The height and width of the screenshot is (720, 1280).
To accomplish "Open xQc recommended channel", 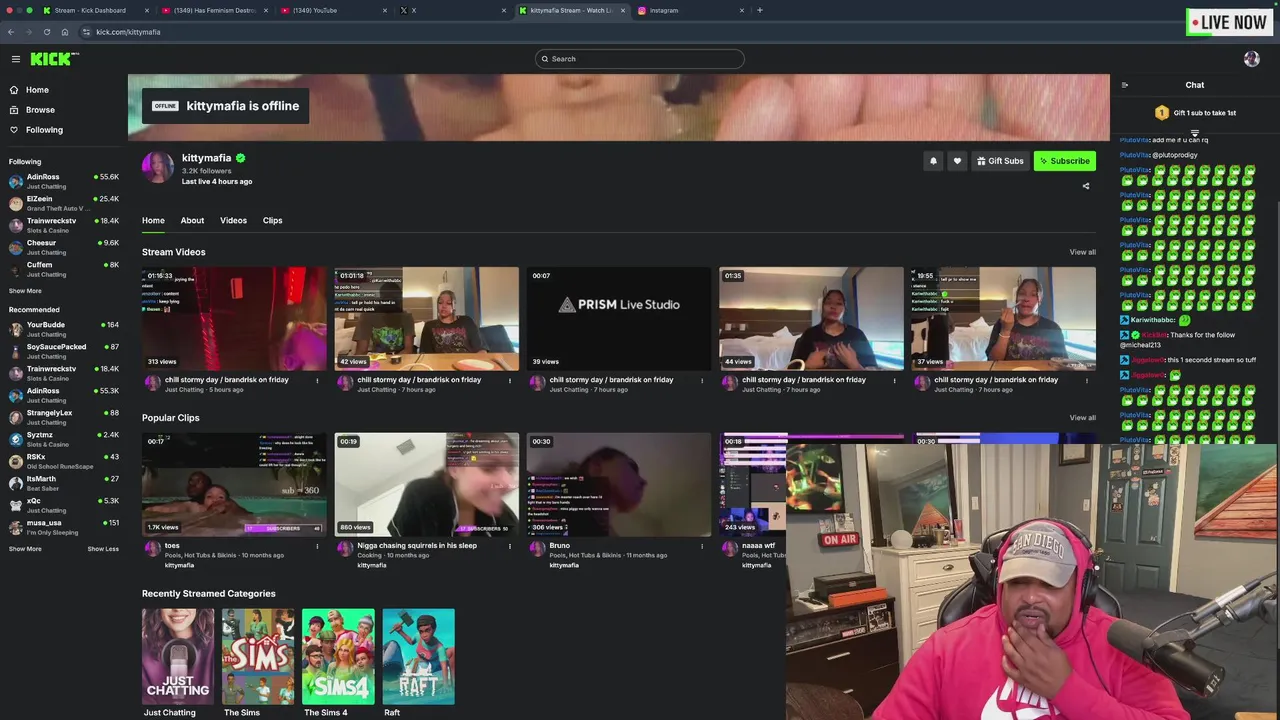I will coord(63,505).
